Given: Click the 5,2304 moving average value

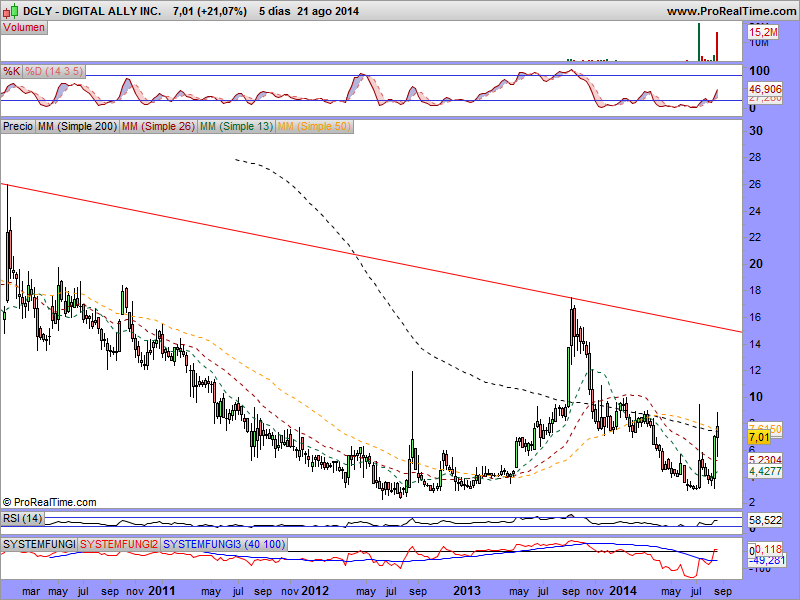Looking at the screenshot, I should pos(765,460).
